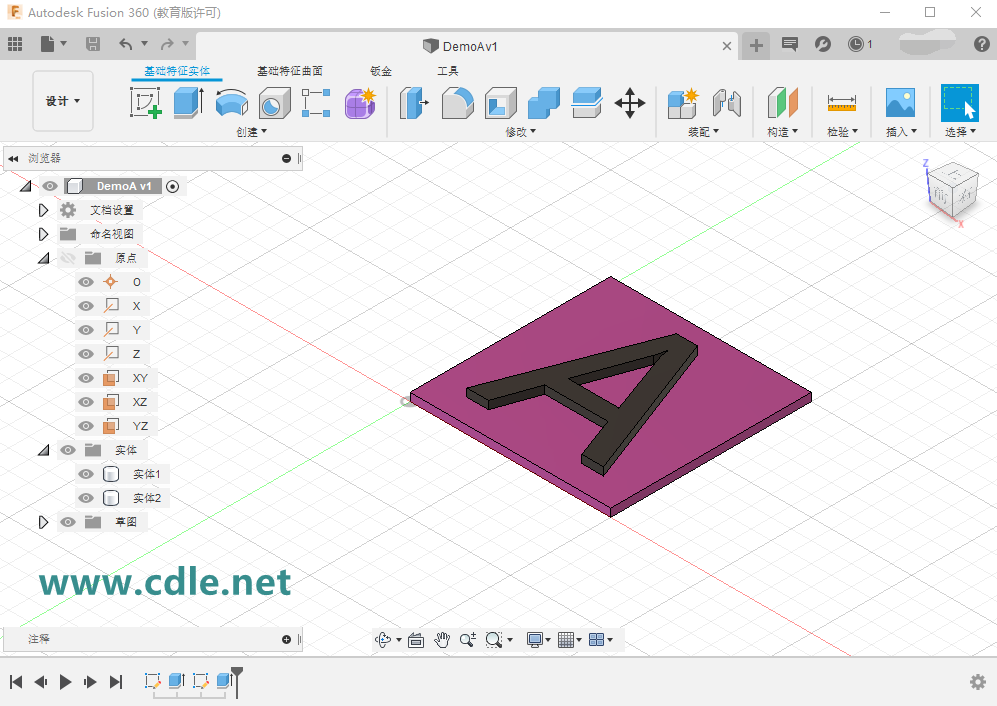Select the Create Form tool
The image size is (997, 706).
click(x=361, y=103)
